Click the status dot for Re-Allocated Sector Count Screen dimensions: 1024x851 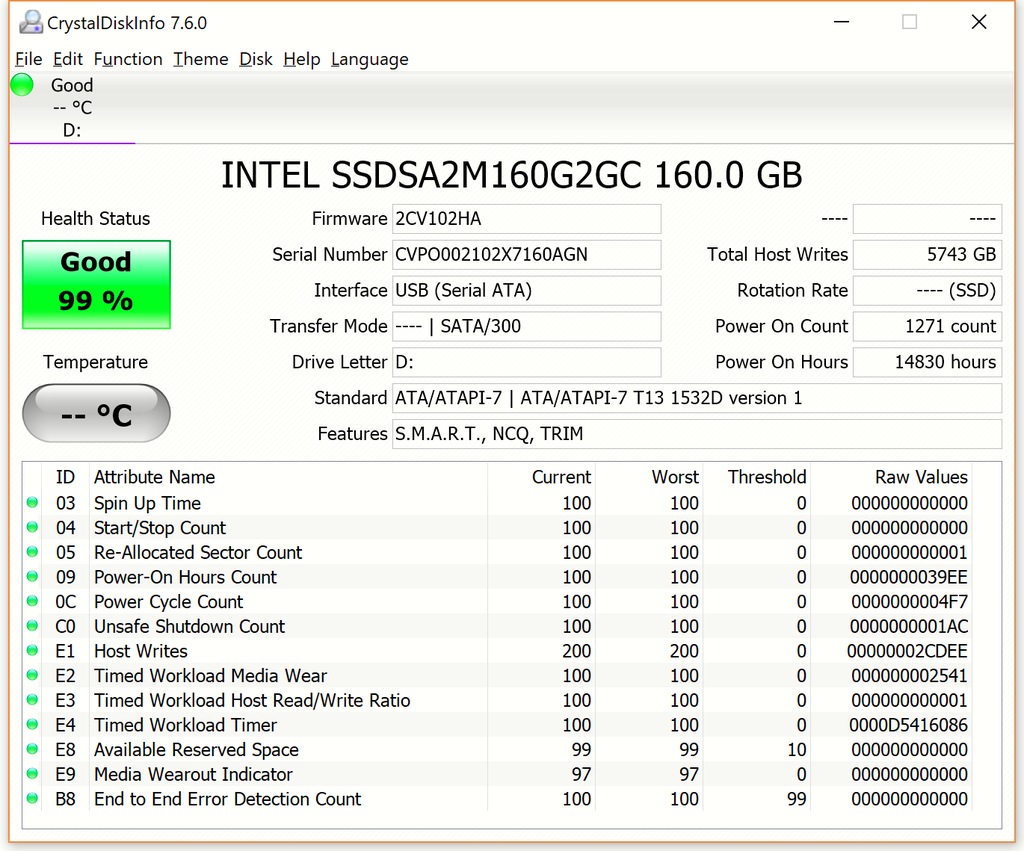point(32,552)
